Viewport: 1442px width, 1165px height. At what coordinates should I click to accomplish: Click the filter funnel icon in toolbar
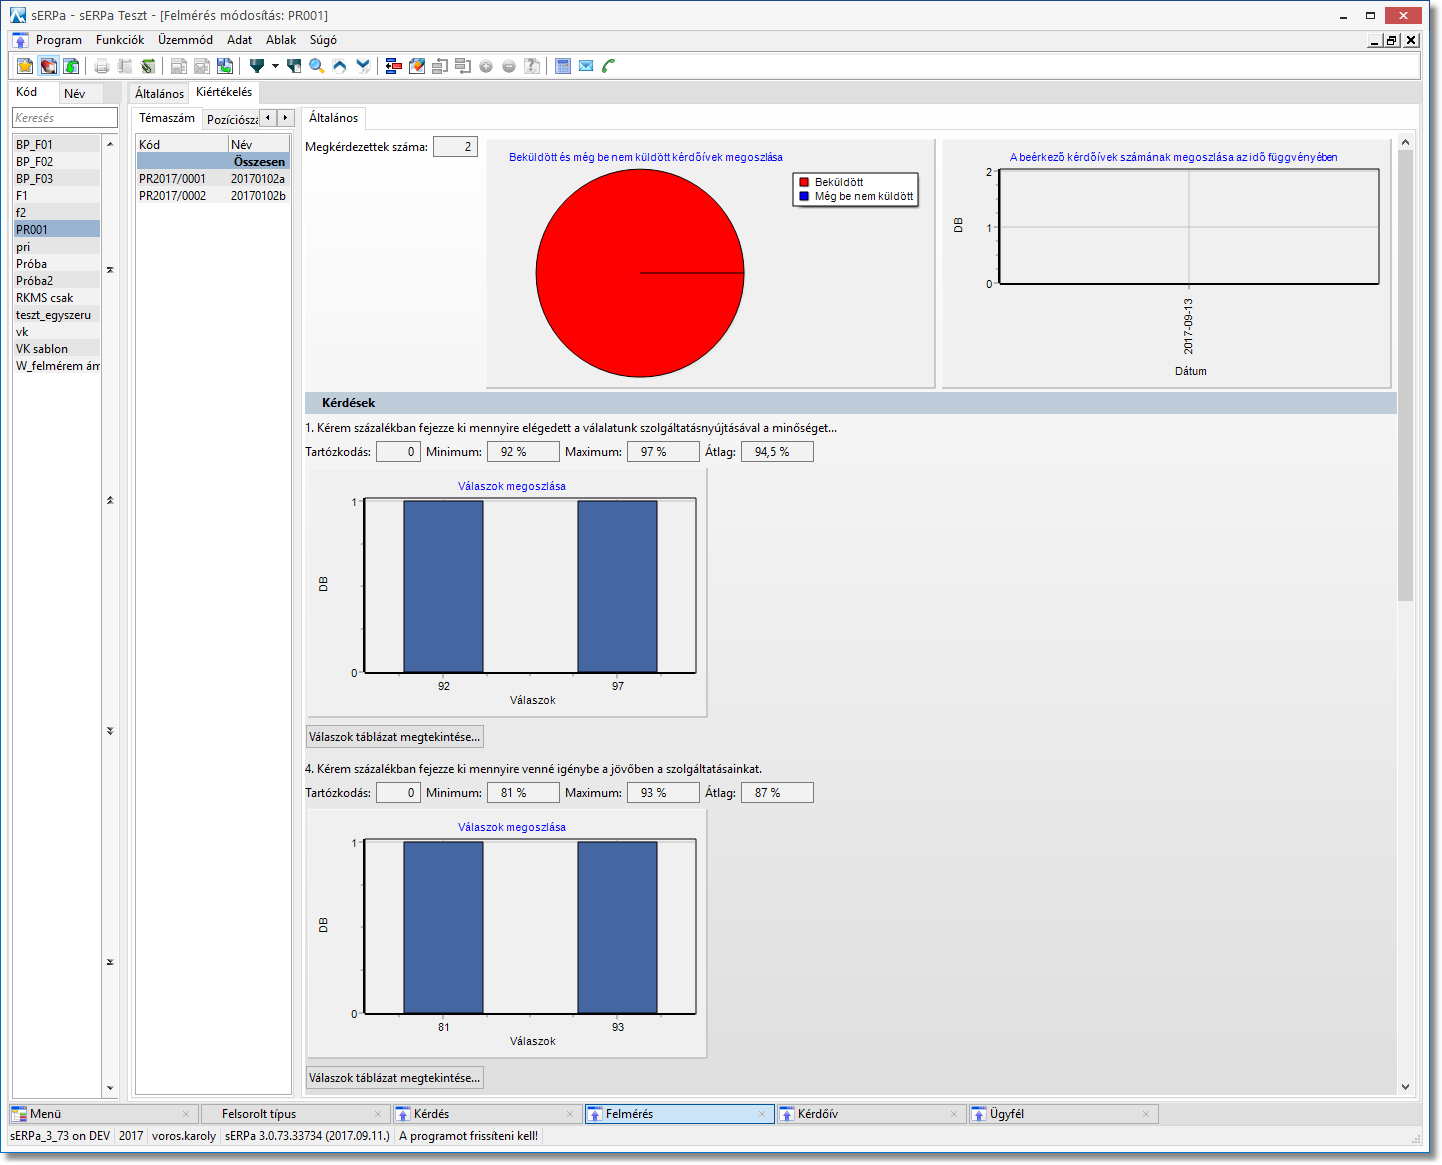point(257,66)
